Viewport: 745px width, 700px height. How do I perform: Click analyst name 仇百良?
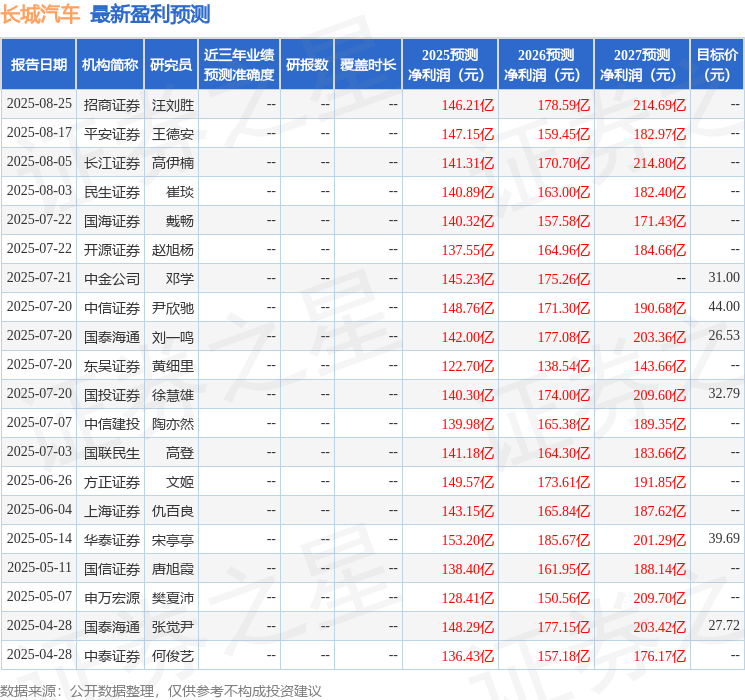click(x=172, y=511)
